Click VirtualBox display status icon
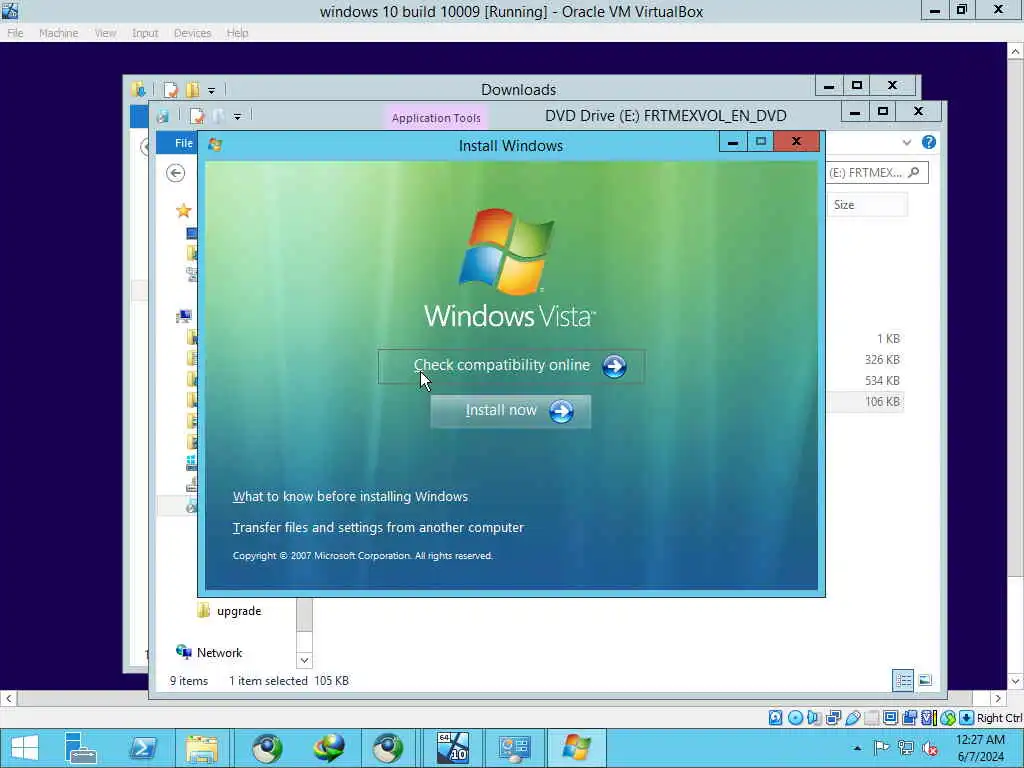The height and width of the screenshot is (768, 1024). coord(890,718)
